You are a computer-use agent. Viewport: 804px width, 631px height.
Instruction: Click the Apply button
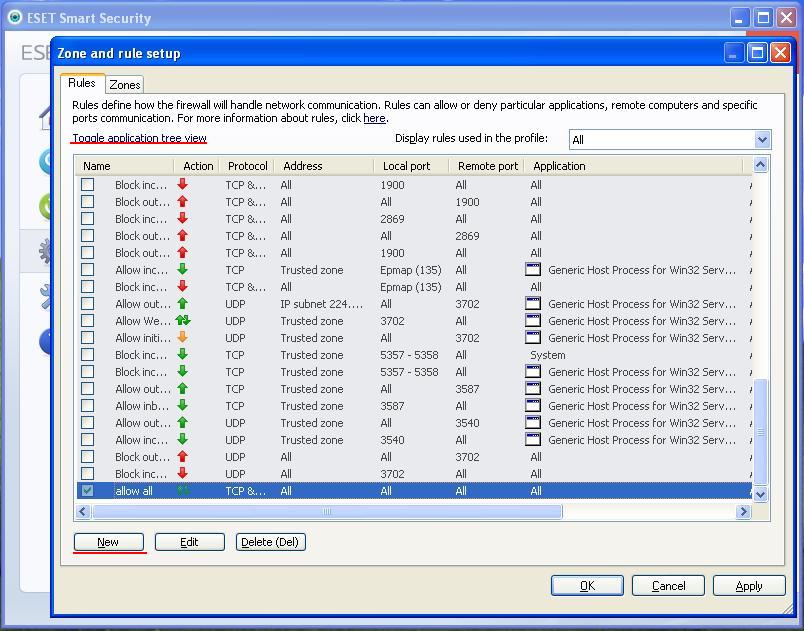pos(749,585)
